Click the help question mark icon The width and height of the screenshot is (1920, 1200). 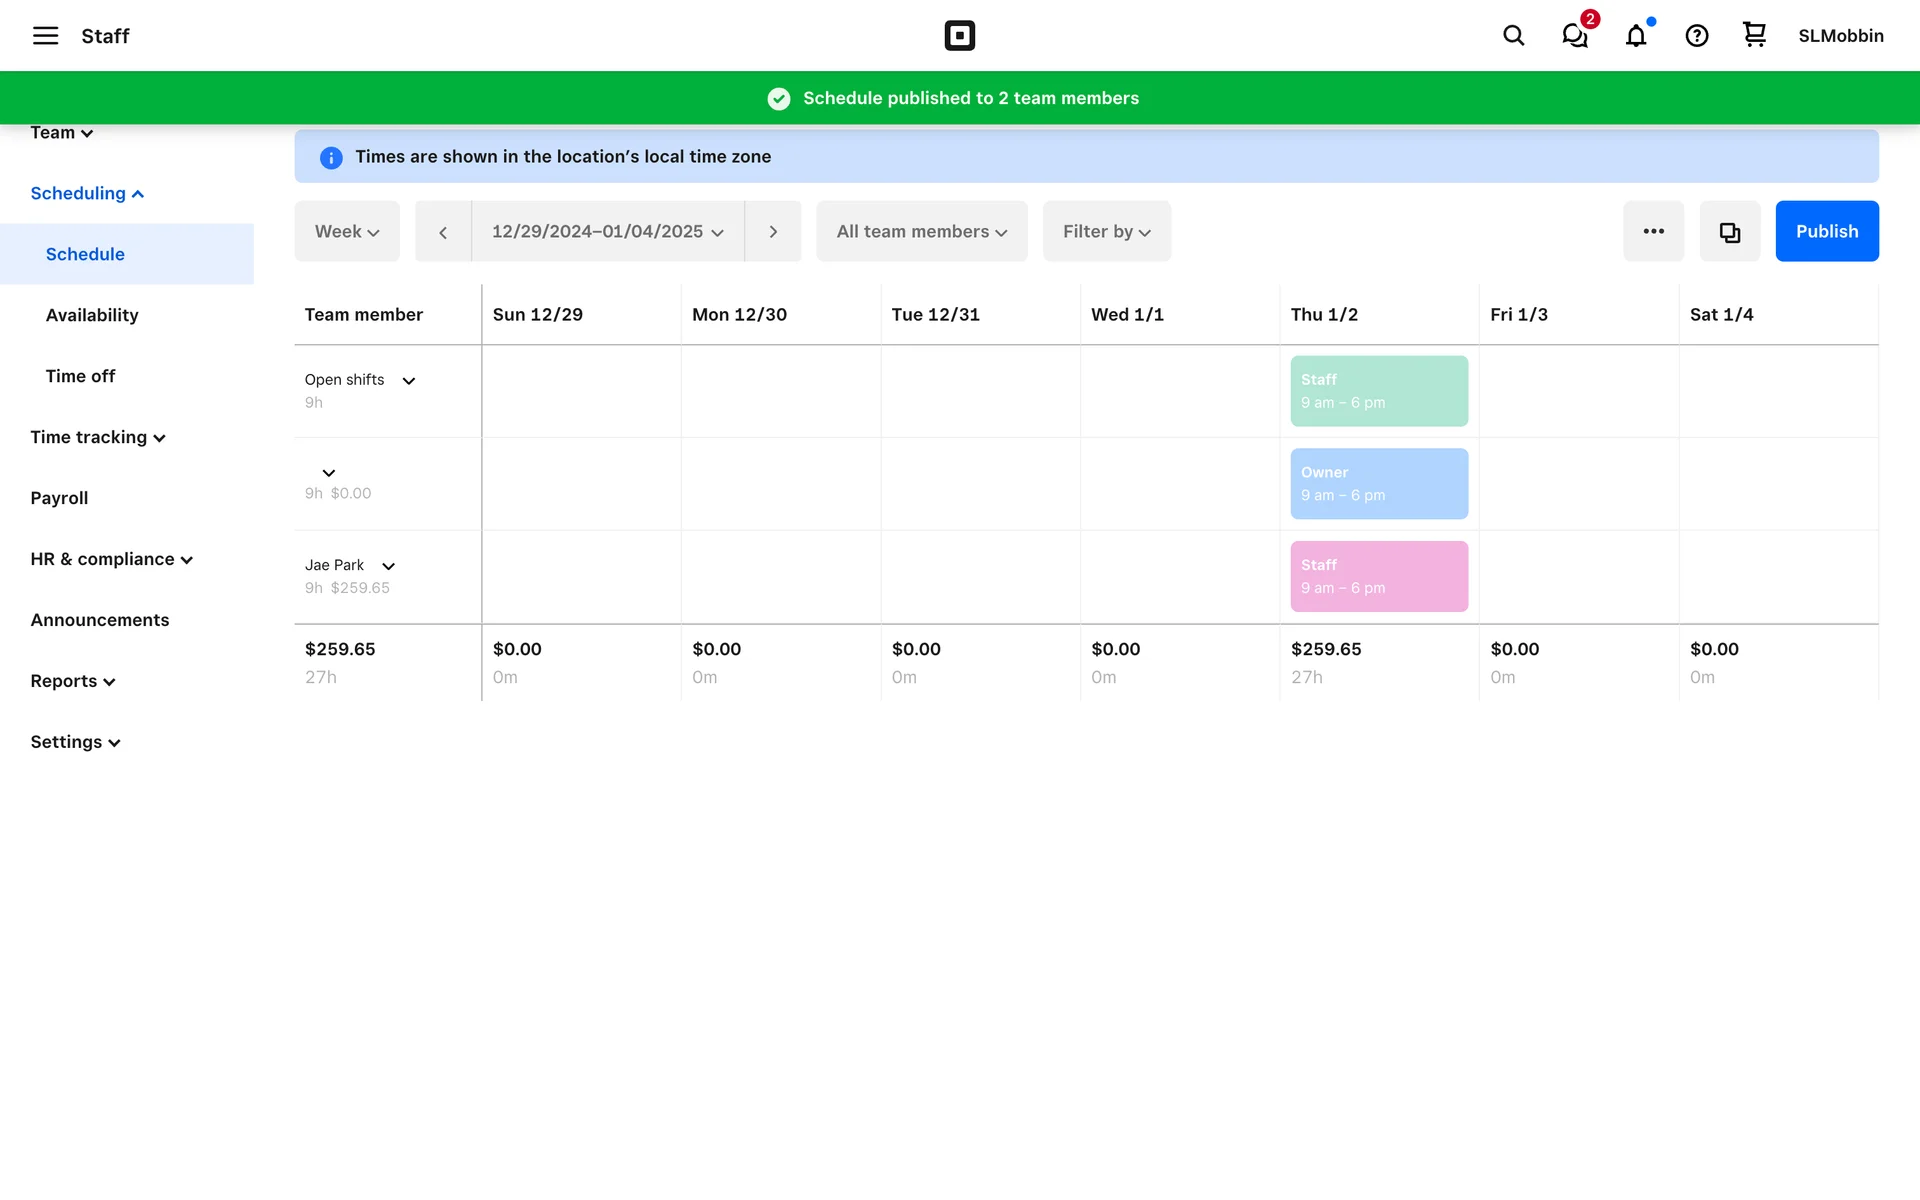(1696, 36)
